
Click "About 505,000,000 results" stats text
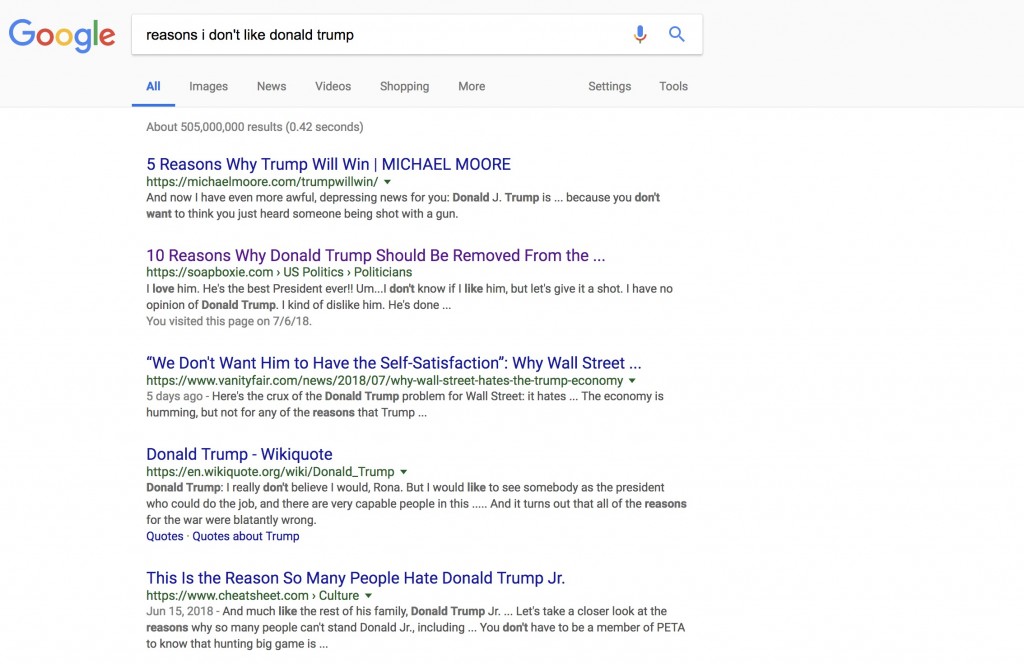click(x=255, y=127)
